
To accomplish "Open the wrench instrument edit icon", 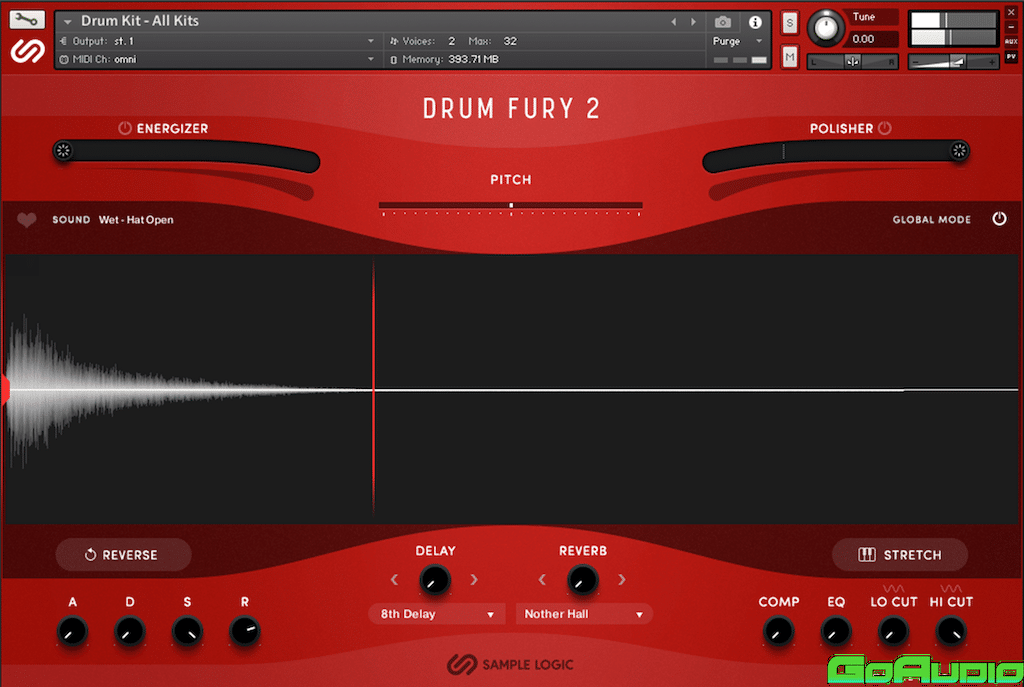I will pyautogui.click(x=27, y=20).
